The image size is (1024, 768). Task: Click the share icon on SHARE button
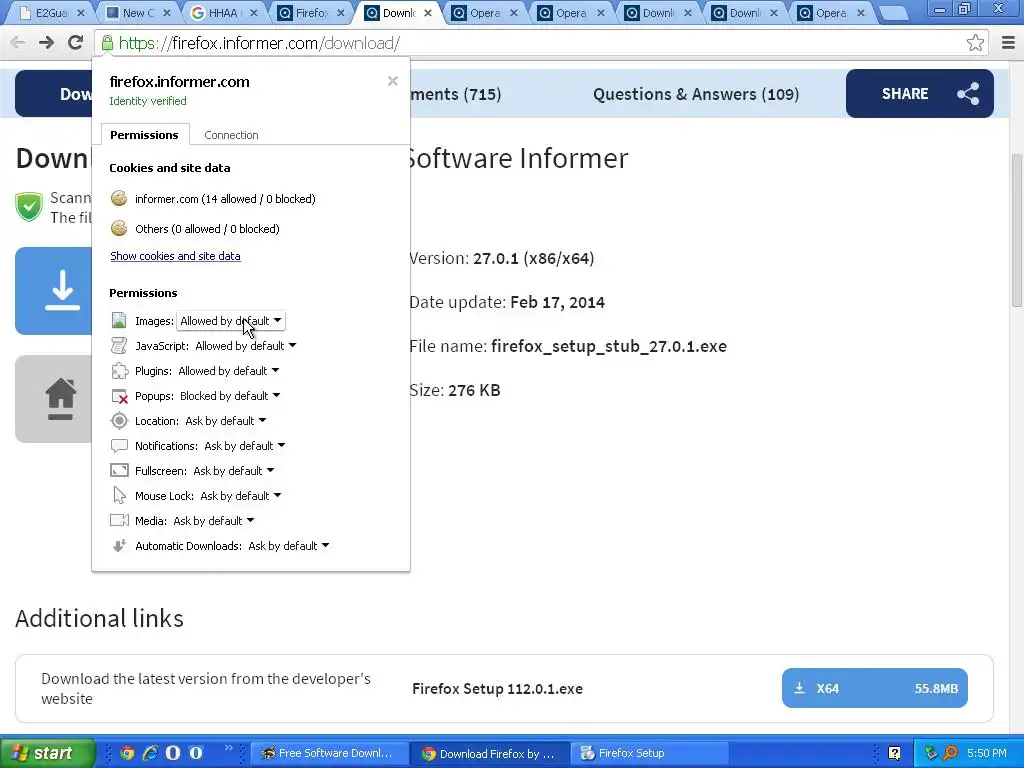point(968,94)
